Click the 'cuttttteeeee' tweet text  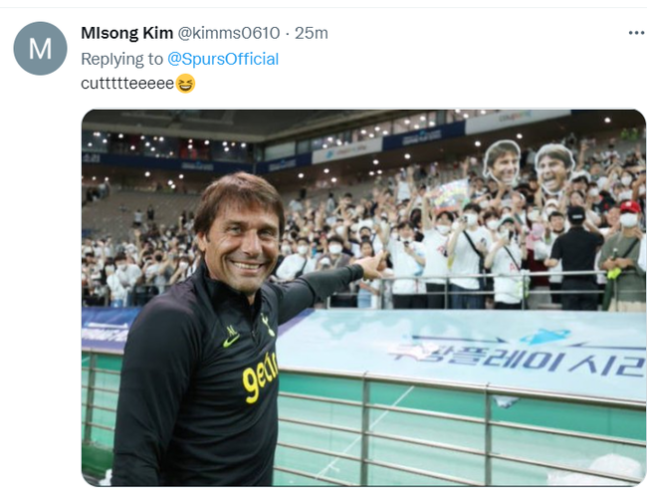[127, 83]
